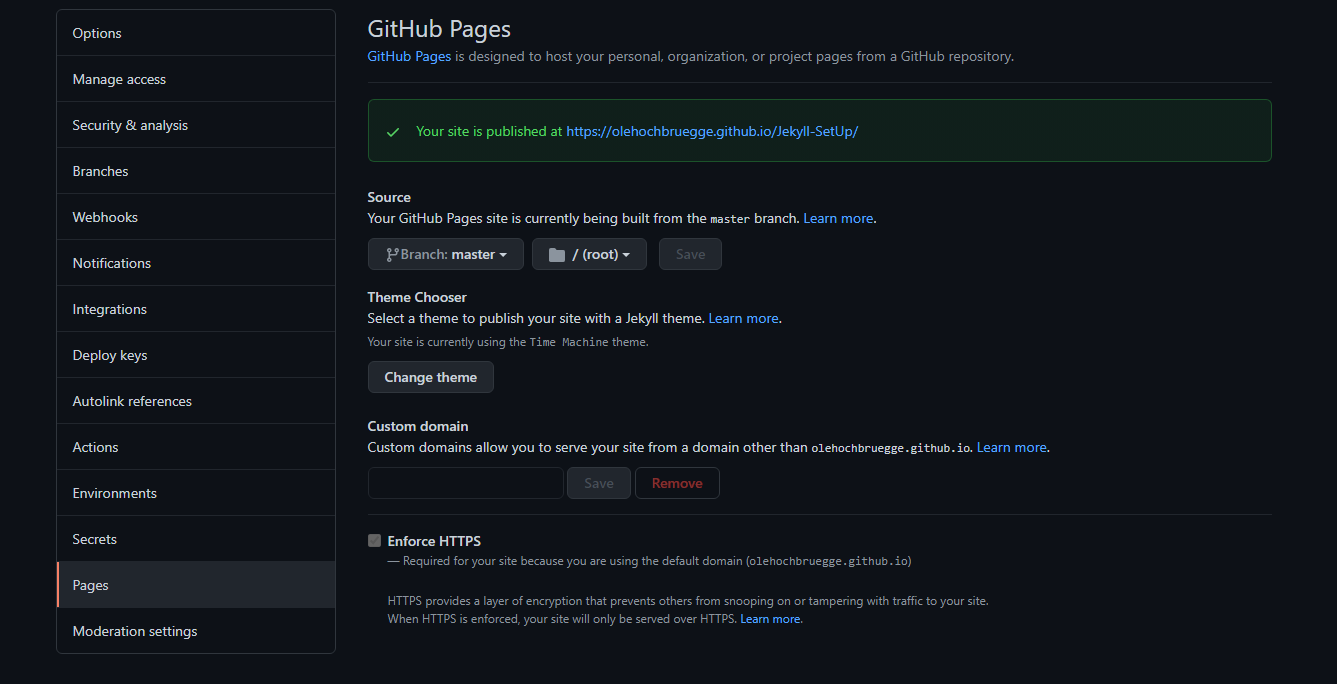
Task: Click the green checkmark published icon
Action: 393,132
